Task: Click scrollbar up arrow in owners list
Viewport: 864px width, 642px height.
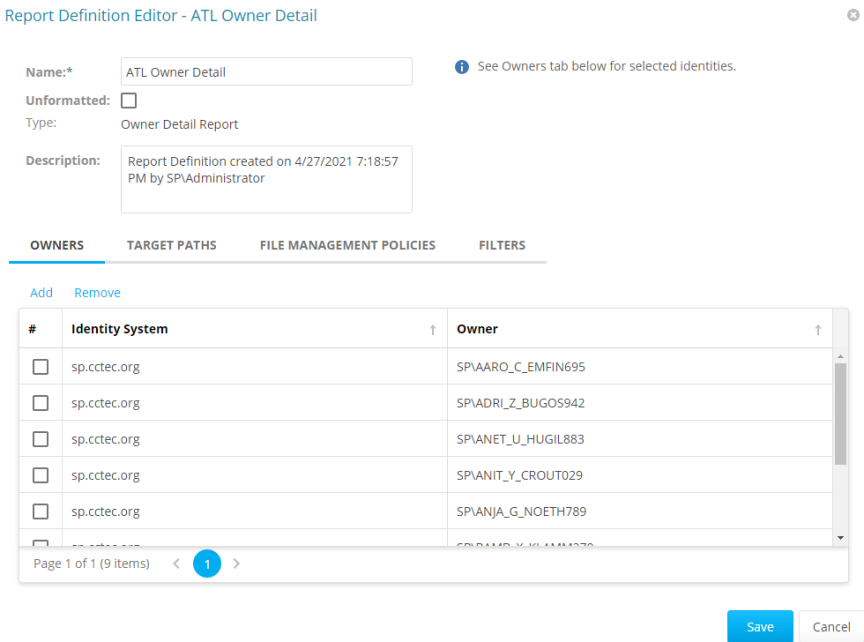Action: (840, 357)
